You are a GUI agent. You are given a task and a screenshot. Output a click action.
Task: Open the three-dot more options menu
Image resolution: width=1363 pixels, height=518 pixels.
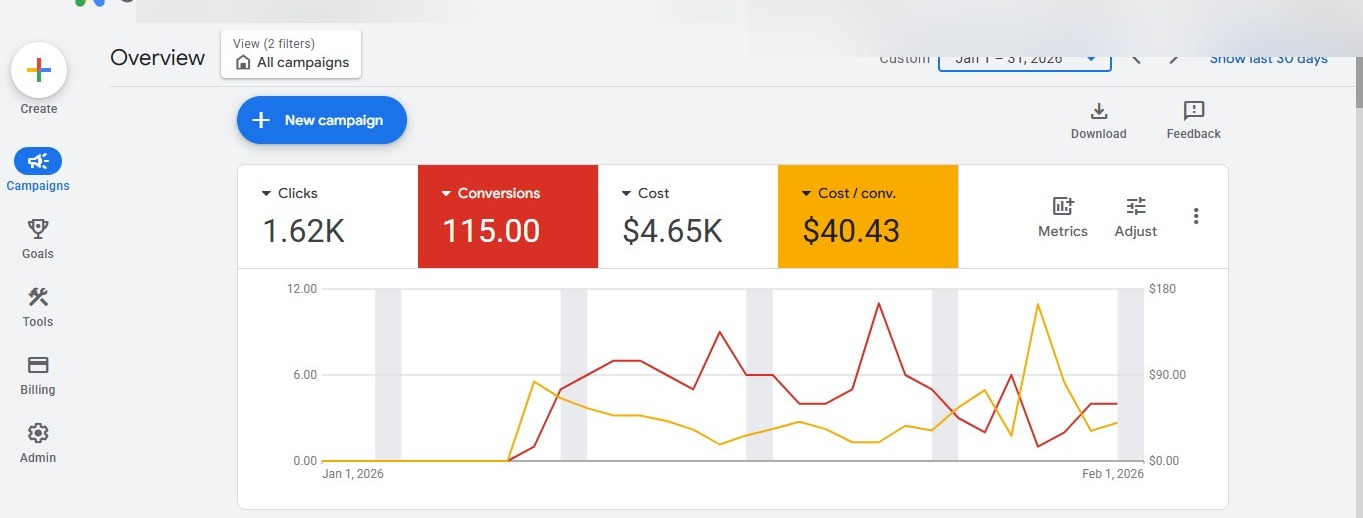pos(1196,216)
